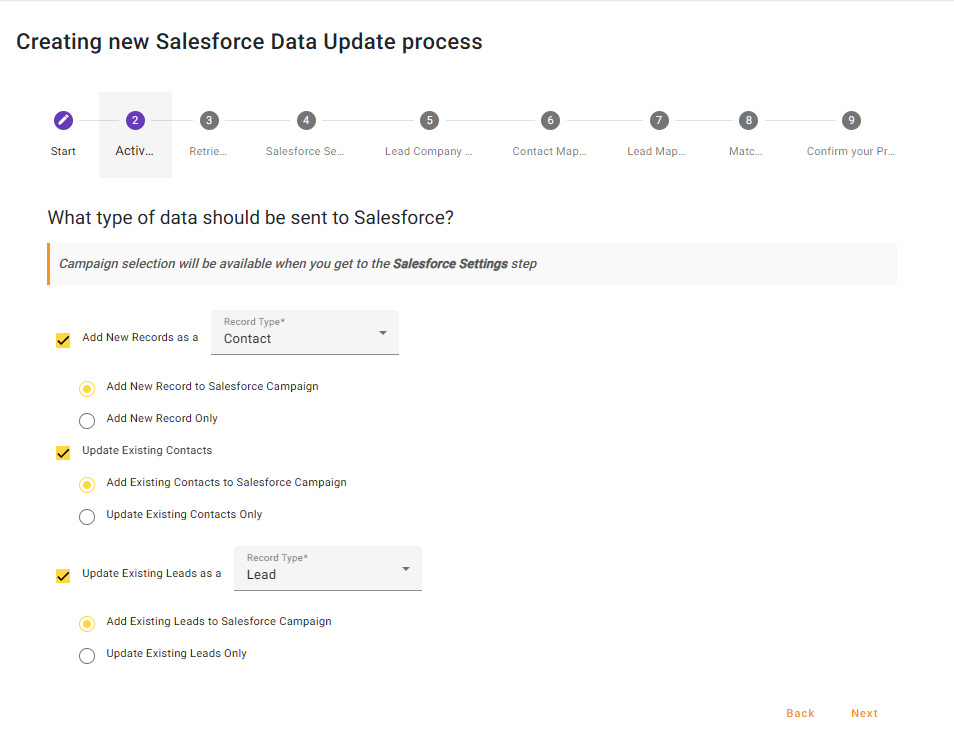This screenshot has height=754, width=954.
Task: Select Update Existing Contacts Only radio
Action: 87,516
